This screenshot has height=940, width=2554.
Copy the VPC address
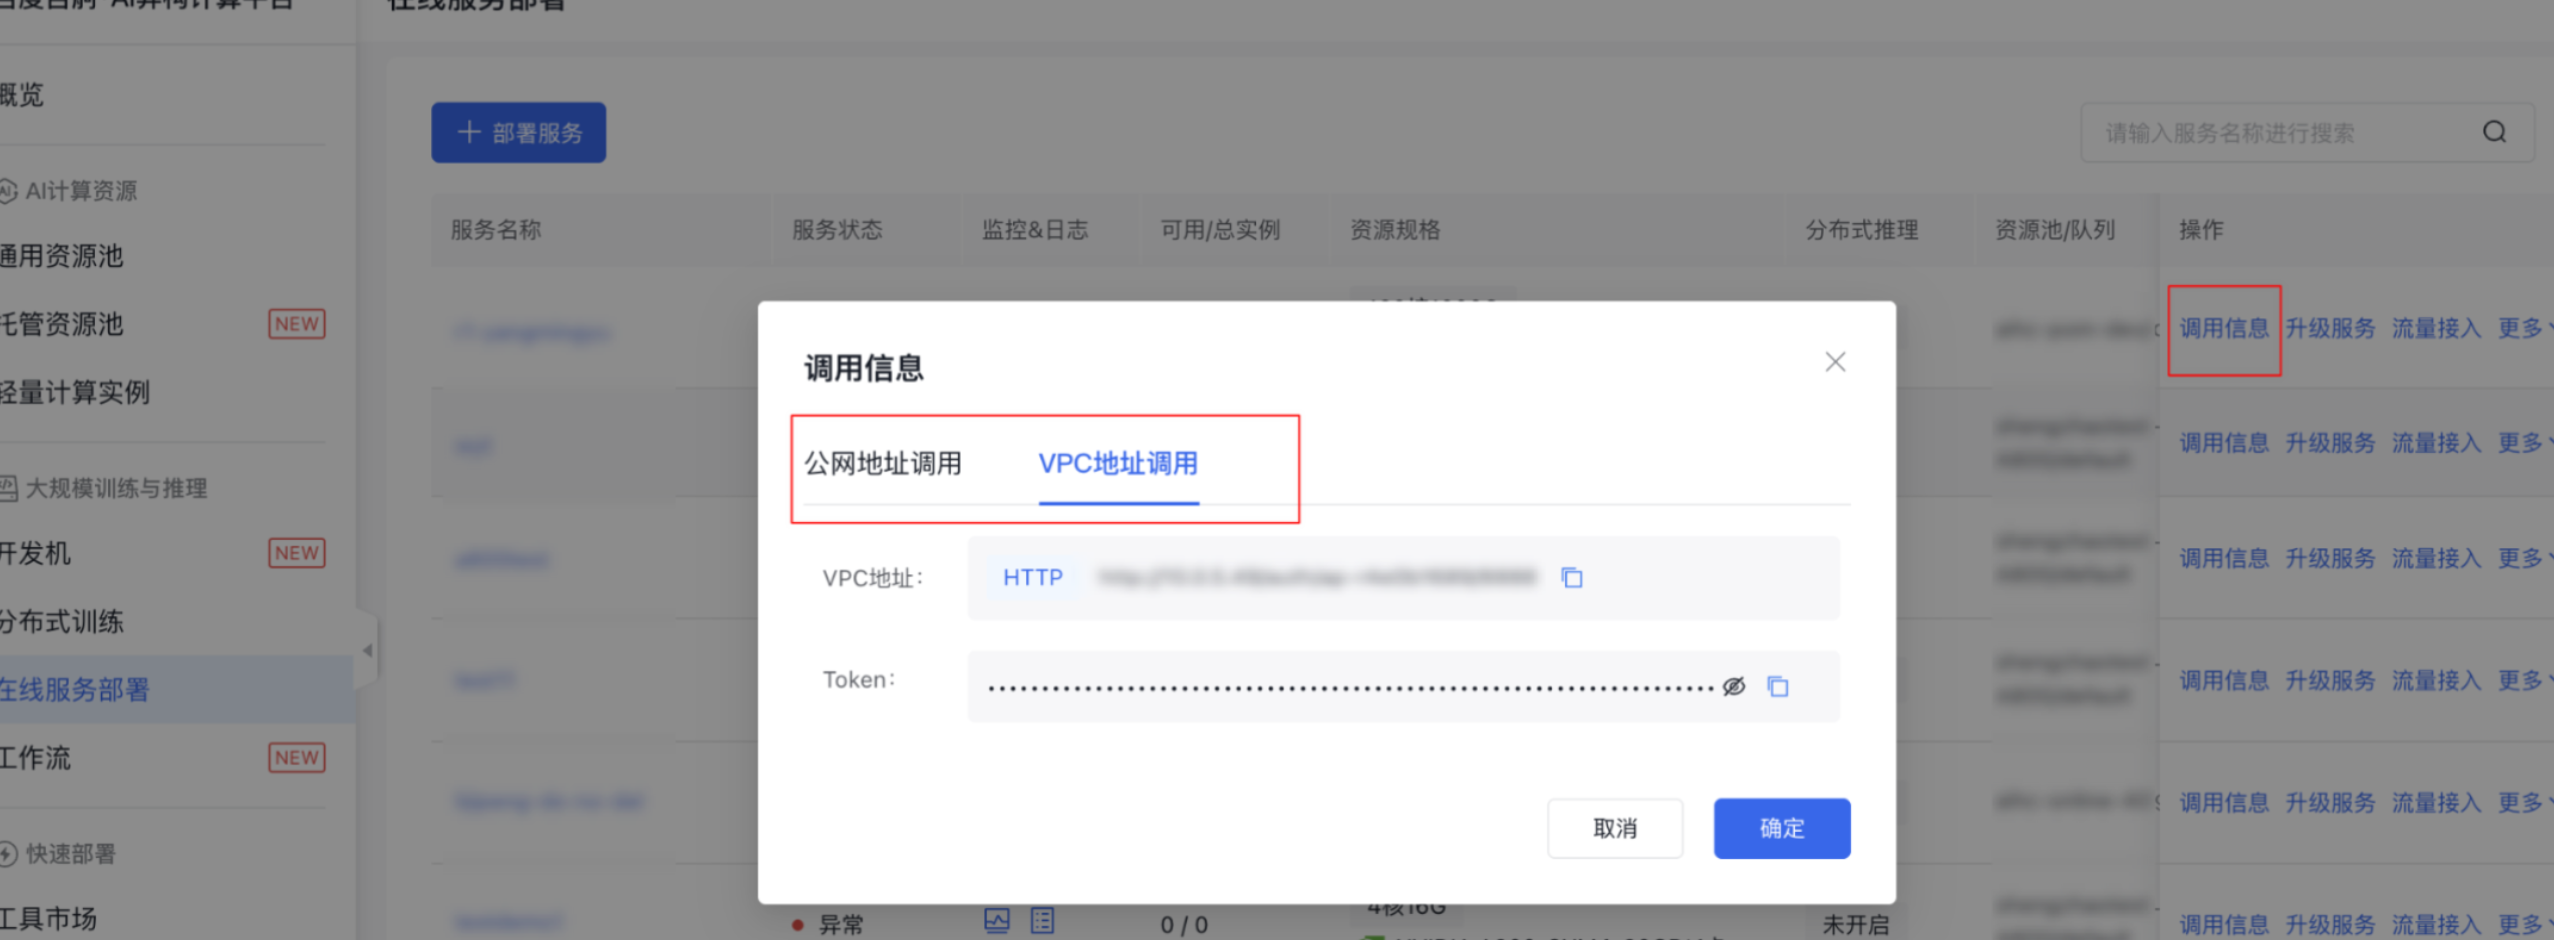[1572, 577]
